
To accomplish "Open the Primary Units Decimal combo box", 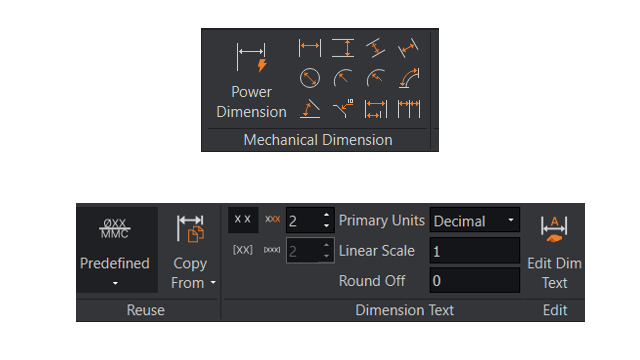I will [x=474, y=220].
